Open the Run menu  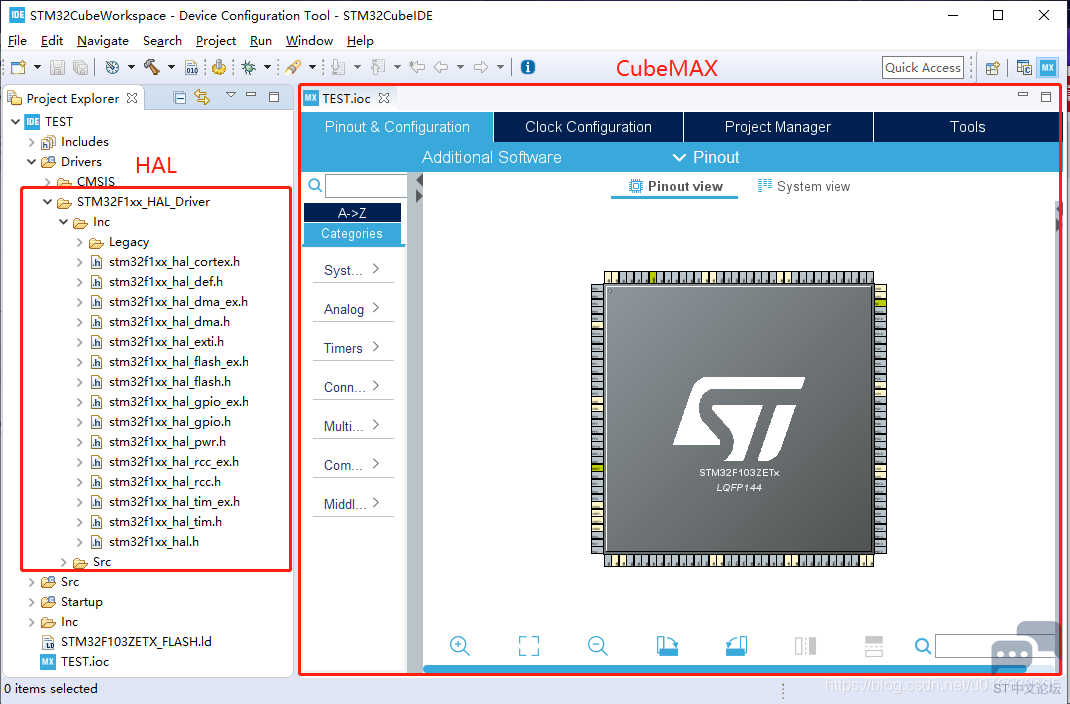(261, 41)
